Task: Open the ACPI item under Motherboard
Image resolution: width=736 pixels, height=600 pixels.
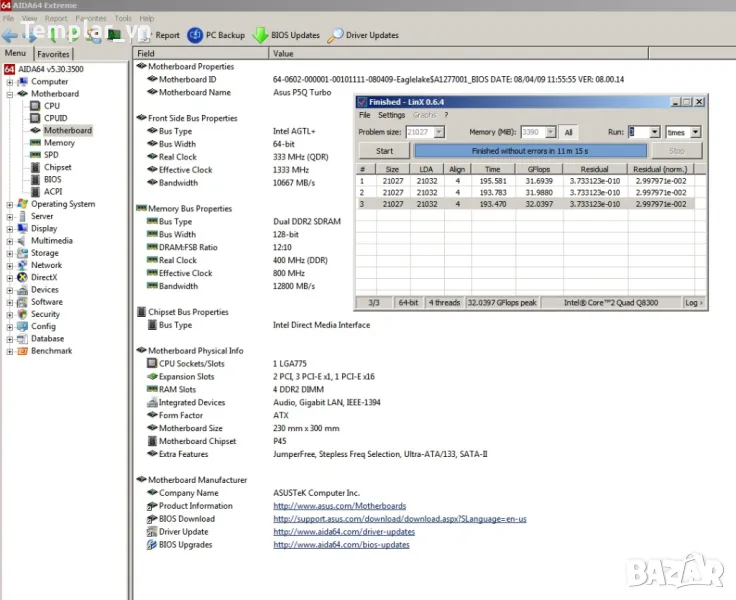Action: pos(53,192)
